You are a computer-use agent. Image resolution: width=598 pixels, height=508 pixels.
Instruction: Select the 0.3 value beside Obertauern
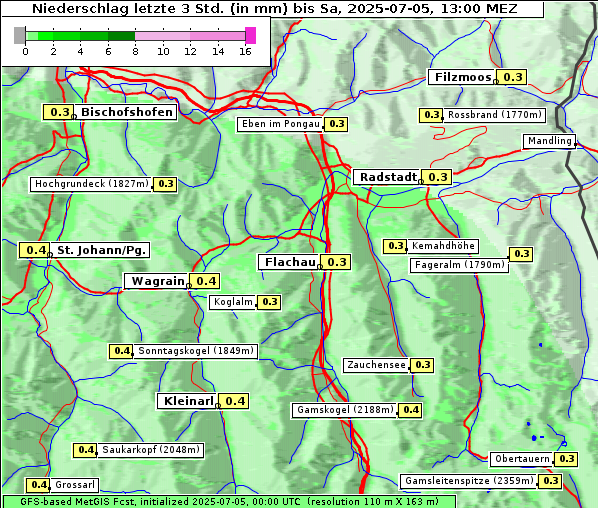pyautogui.click(x=566, y=460)
